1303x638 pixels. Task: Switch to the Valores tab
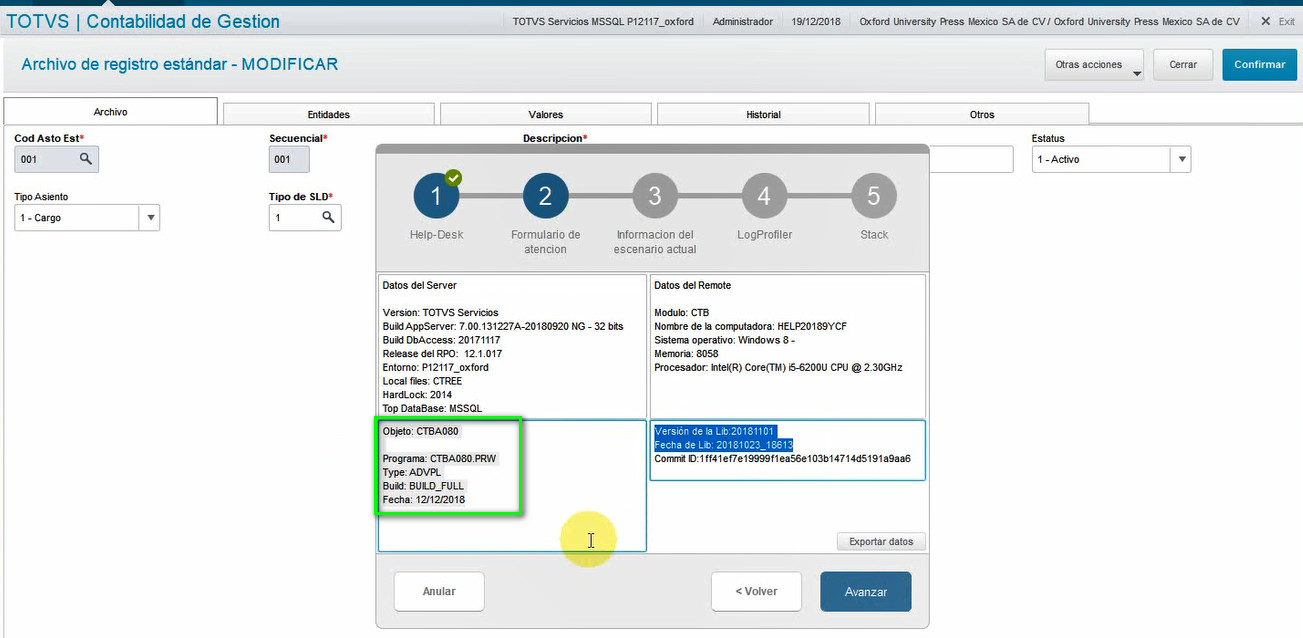pos(546,114)
